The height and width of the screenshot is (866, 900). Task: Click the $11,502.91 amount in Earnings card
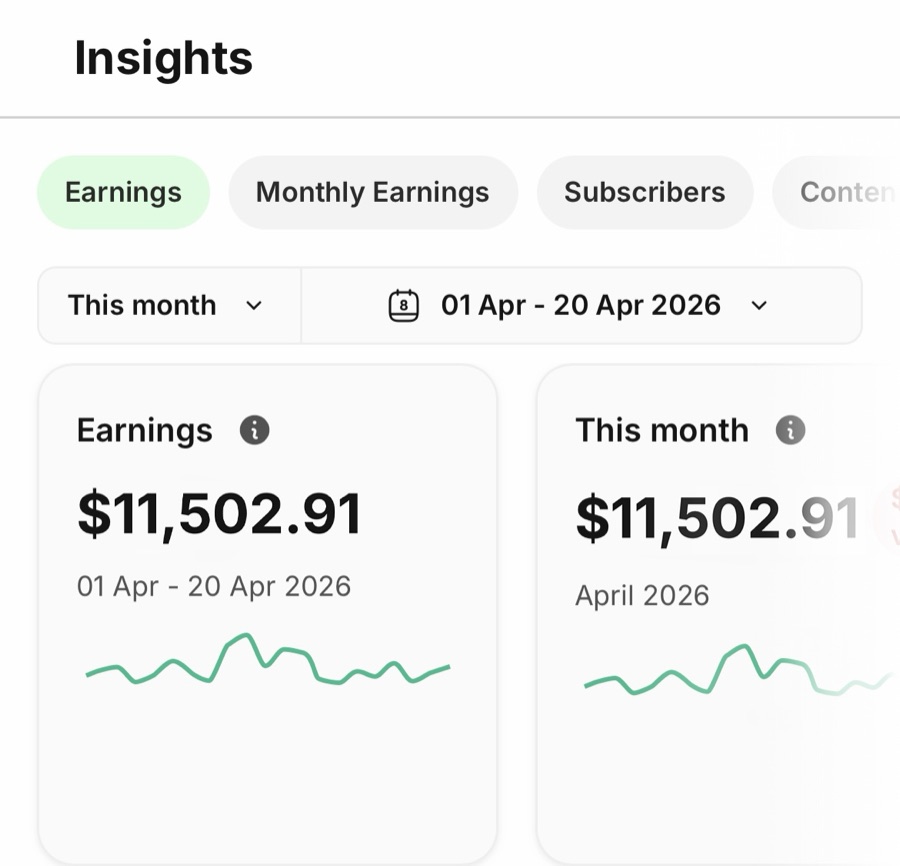(219, 514)
